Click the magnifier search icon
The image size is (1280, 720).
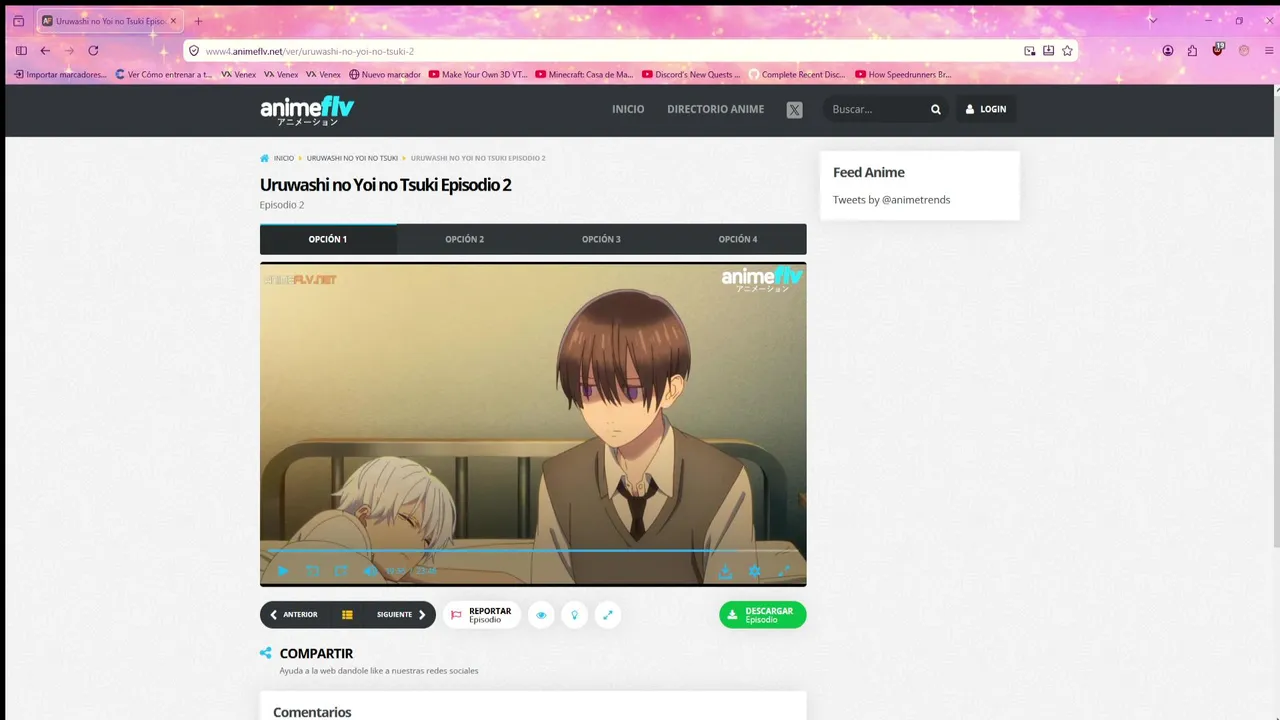pos(936,110)
